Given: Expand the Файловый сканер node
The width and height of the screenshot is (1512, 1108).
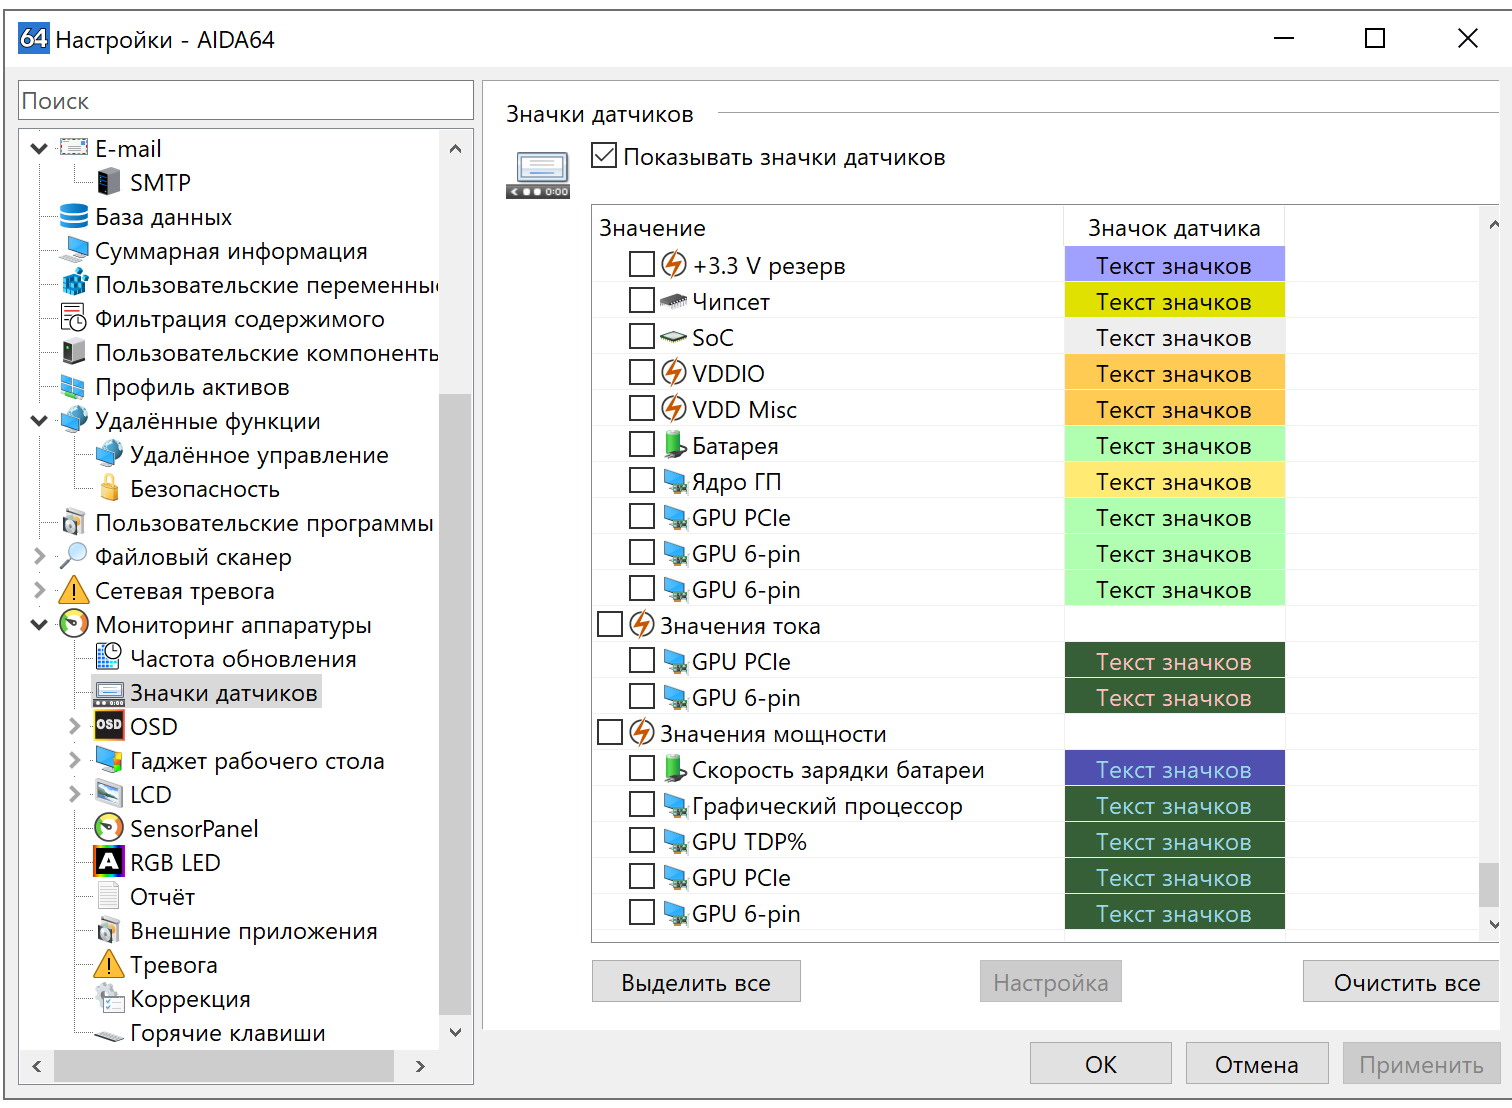Looking at the screenshot, I should (39, 556).
